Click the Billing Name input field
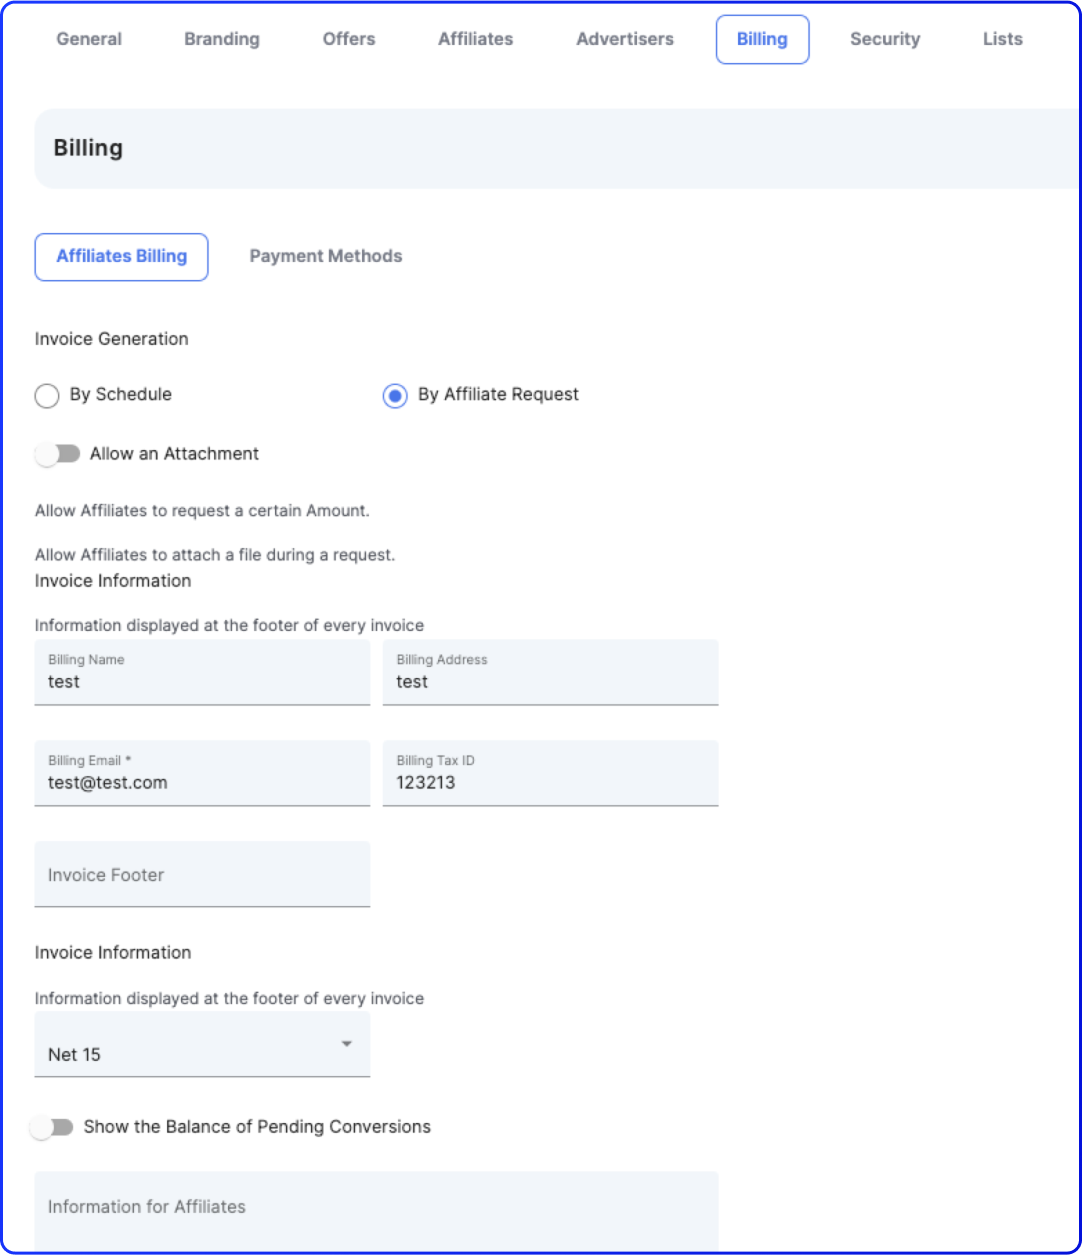The width and height of the screenshot is (1082, 1255). pos(202,682)
